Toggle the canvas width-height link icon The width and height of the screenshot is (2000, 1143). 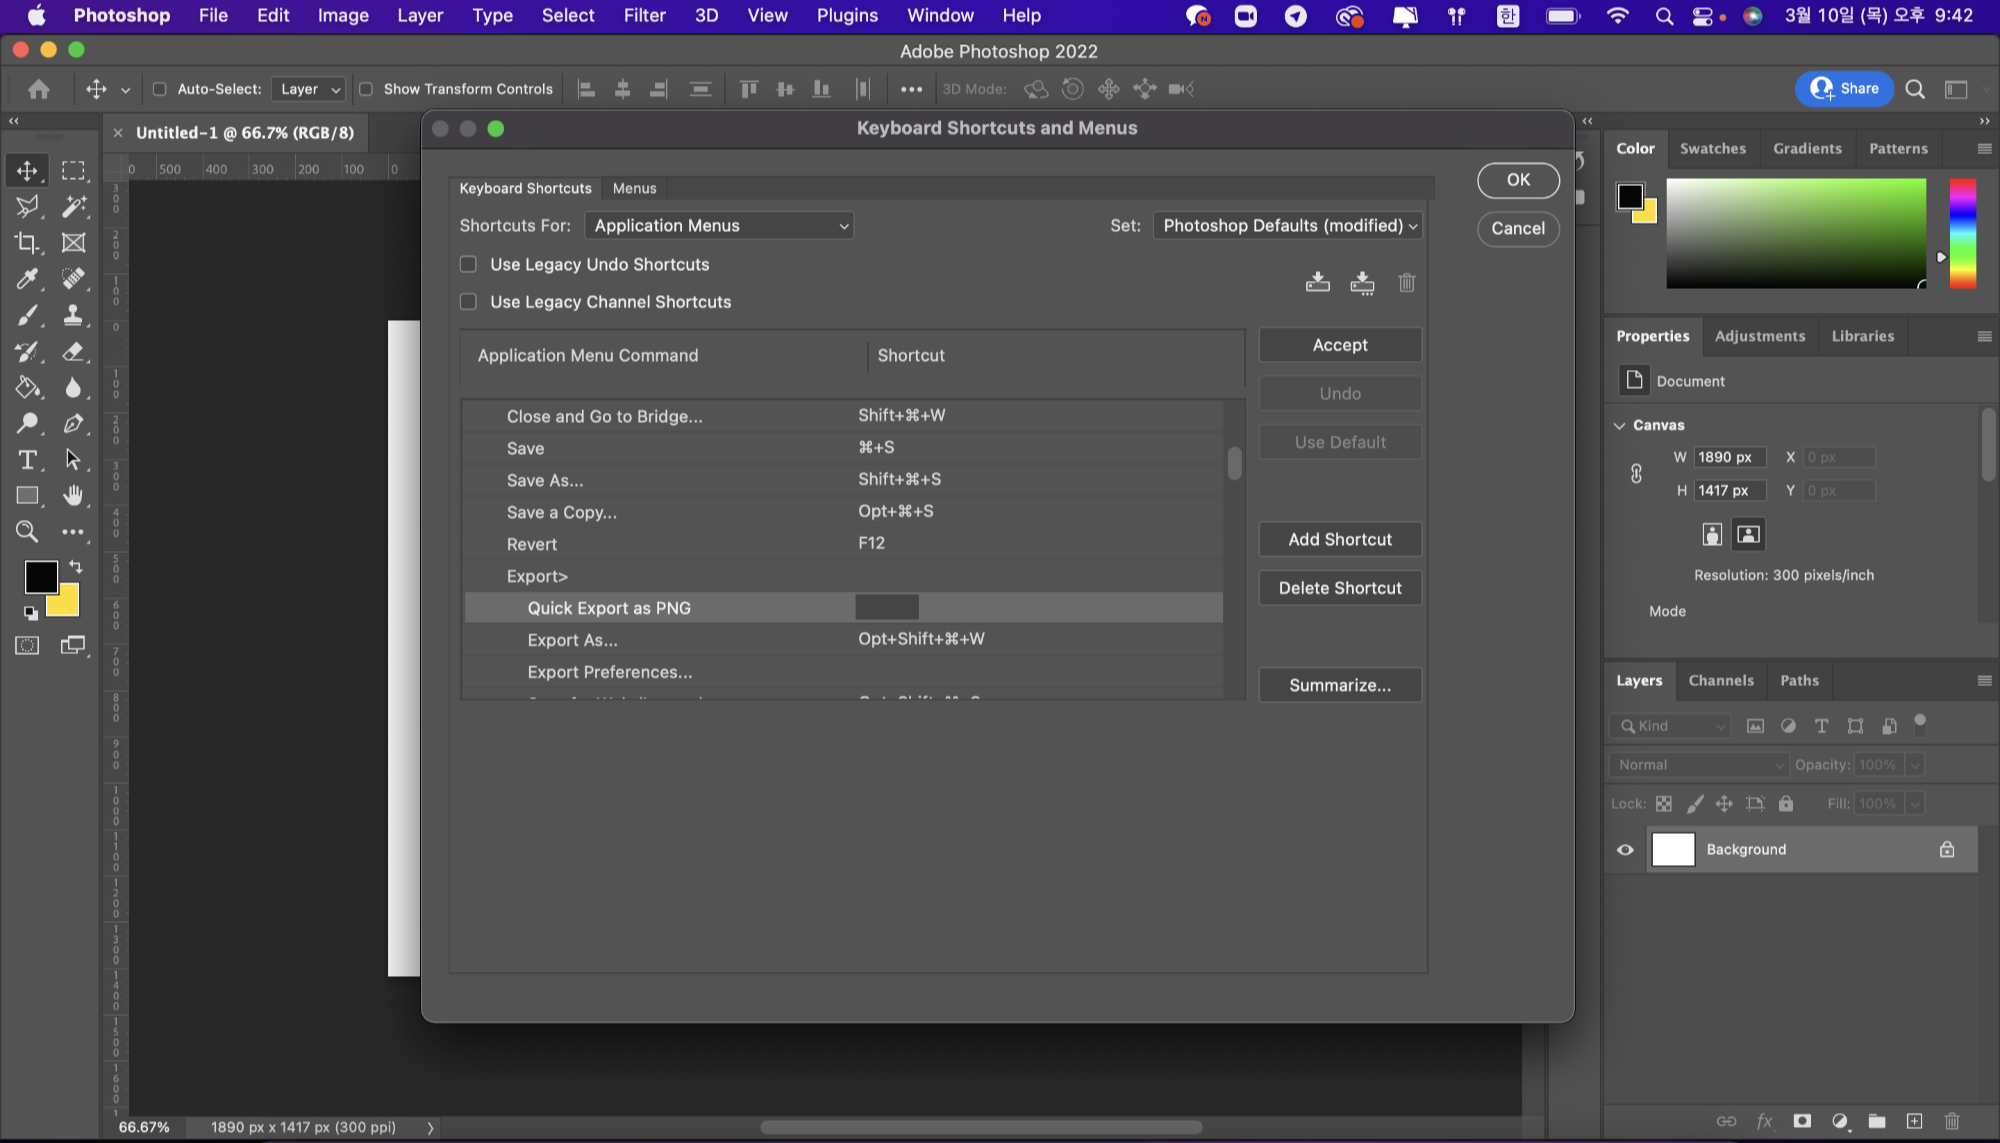1636,474
